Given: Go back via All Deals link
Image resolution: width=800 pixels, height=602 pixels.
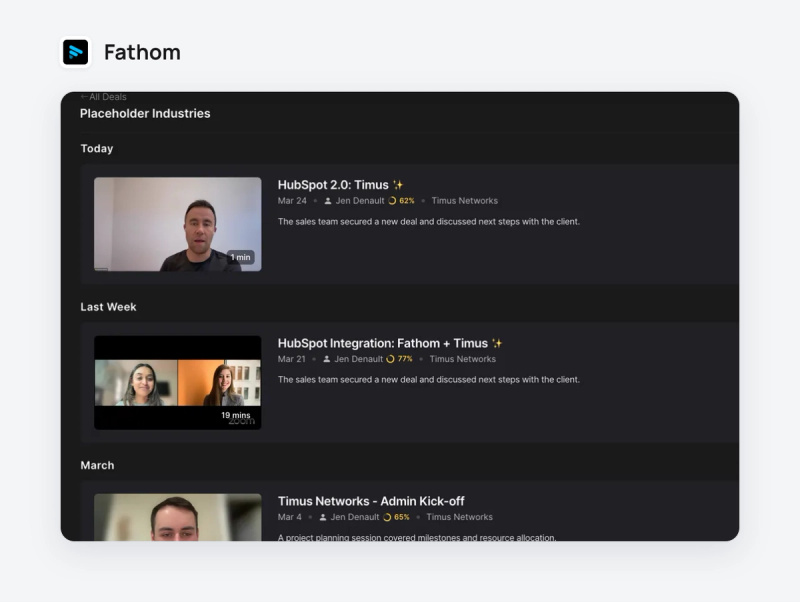Looking at the screenshot, I should click(104, 96).
